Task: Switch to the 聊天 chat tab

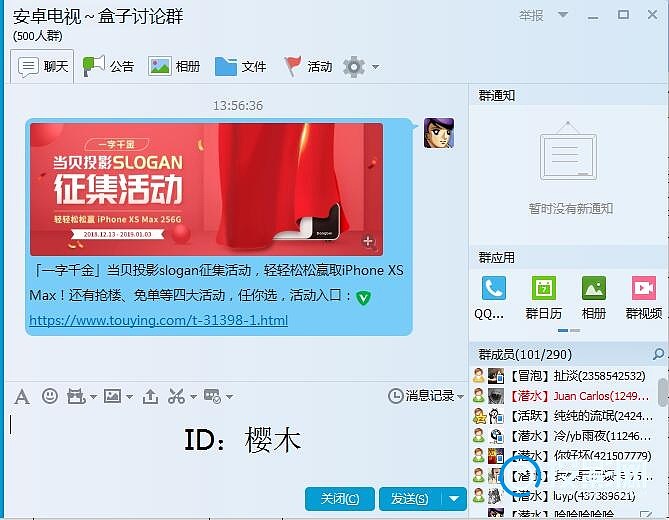Action: [x=43, y=67]
